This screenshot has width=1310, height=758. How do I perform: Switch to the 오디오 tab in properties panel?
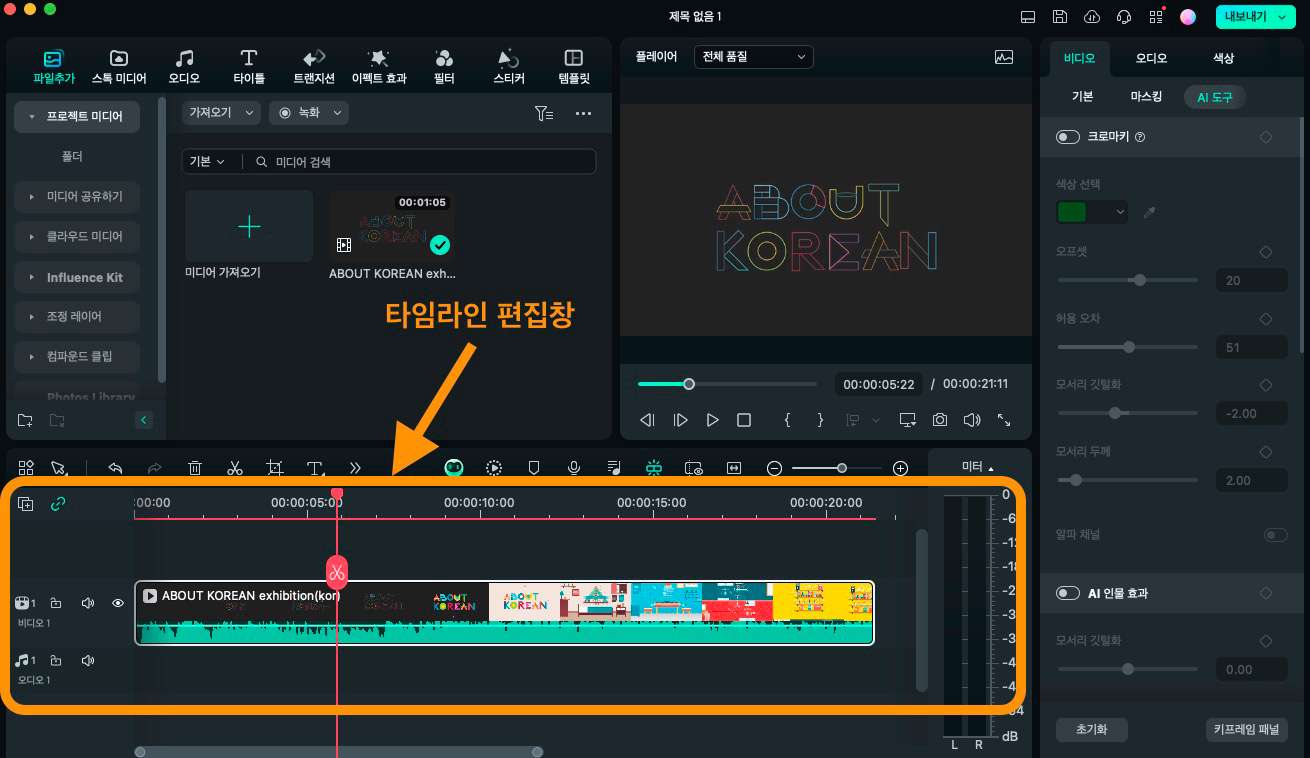[1151, 58]
